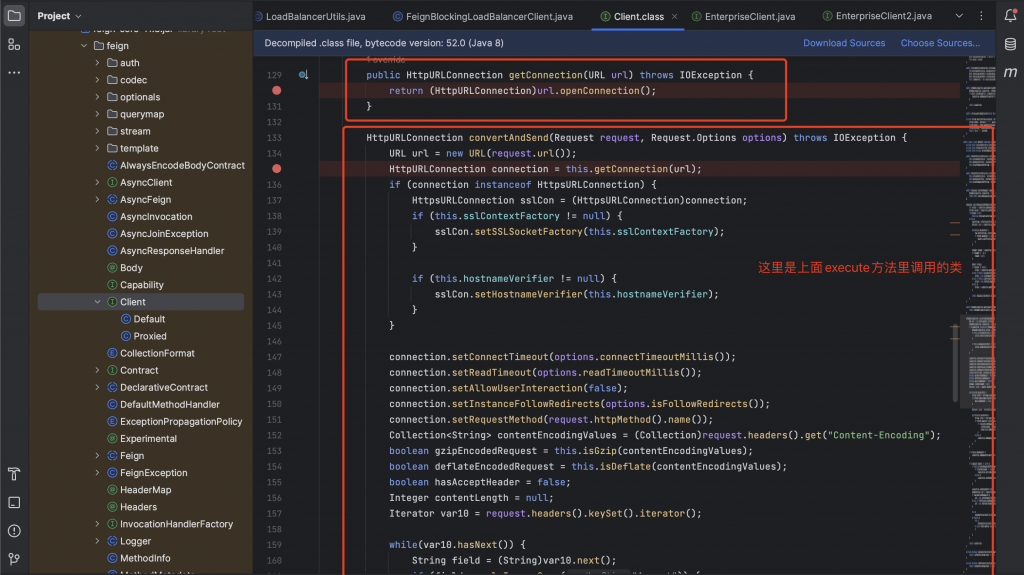Open the Structure tool window icon
This screenshot has width=1024, height=575.
pyautogui.click(x=14, y=45)
